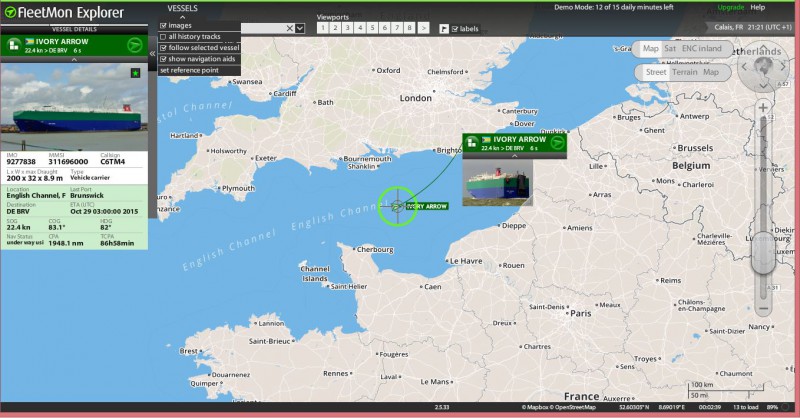Select the Street map style
Image resolution: width=800 pixels, height=418 pixels.
[x=656, y=72]
